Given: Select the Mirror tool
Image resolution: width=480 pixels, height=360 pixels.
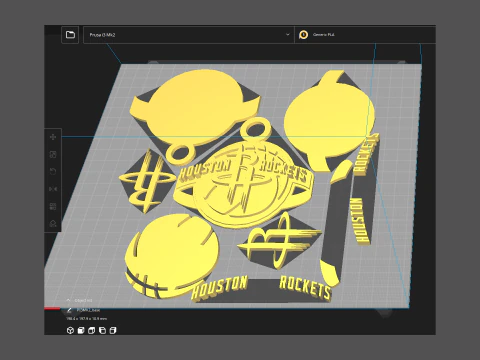Looking at the screenshot, I should click(x=53, y=189).
